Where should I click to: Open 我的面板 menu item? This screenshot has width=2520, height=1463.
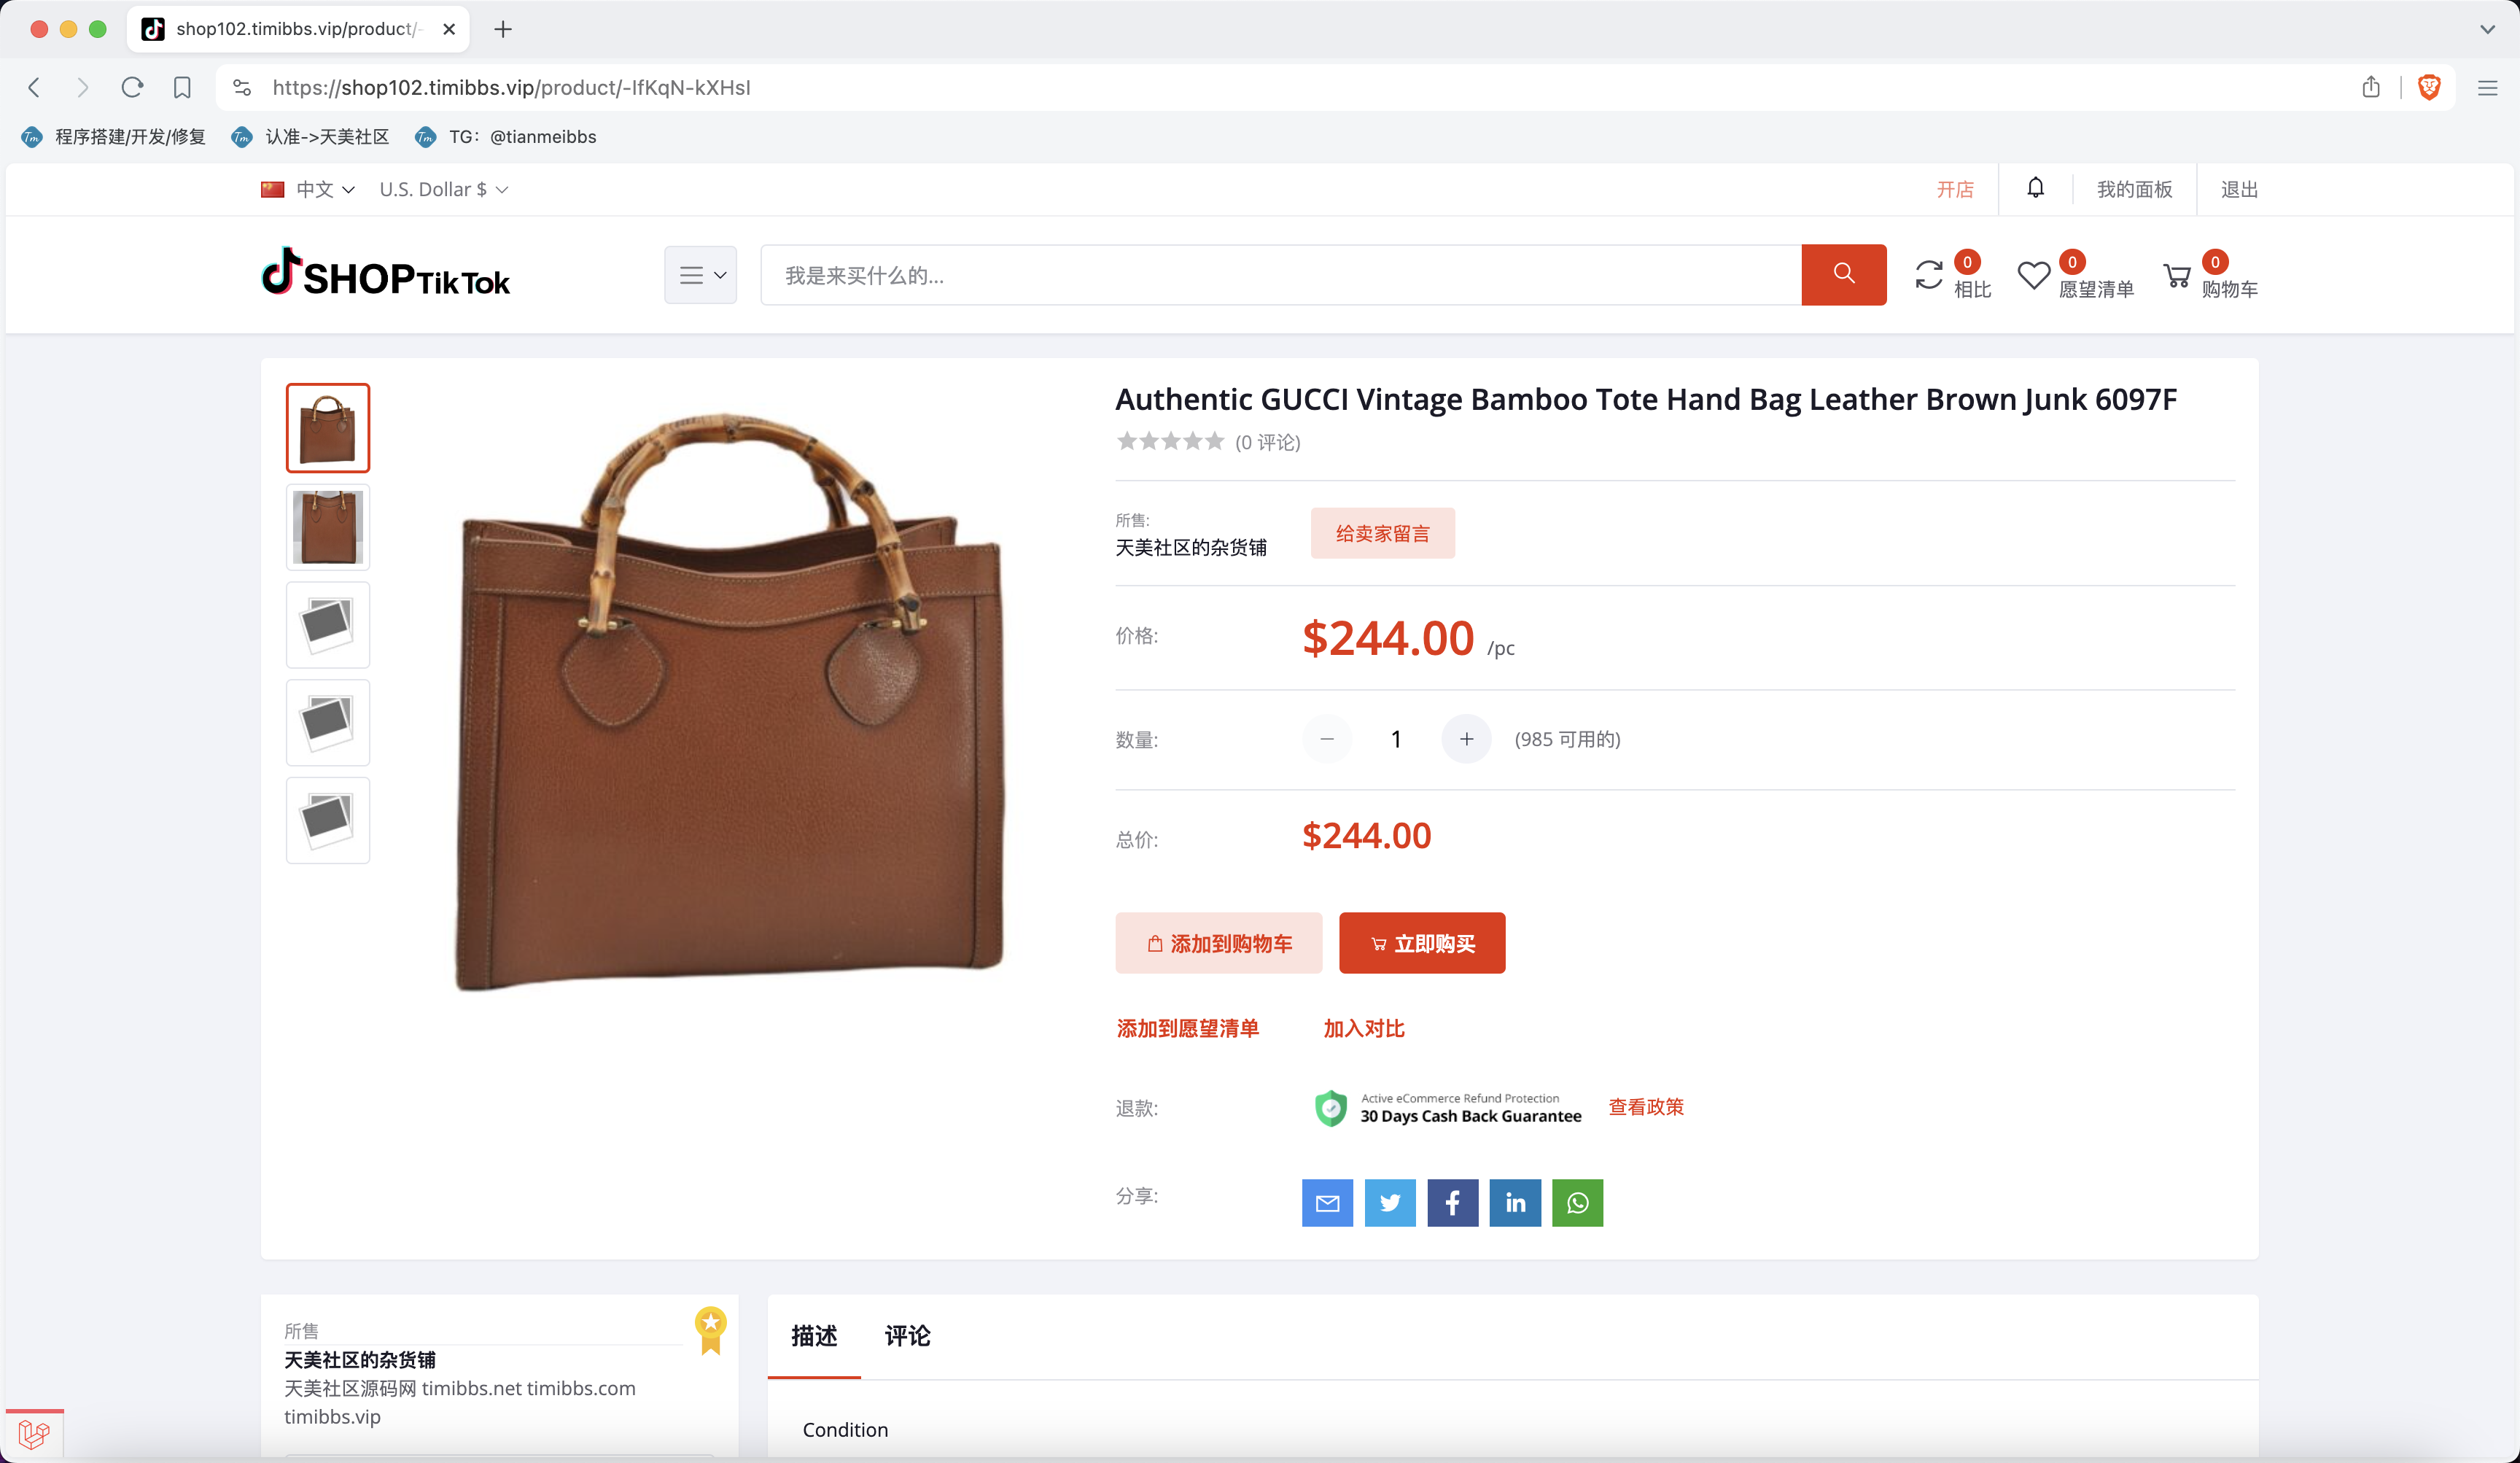[2134, 189]
